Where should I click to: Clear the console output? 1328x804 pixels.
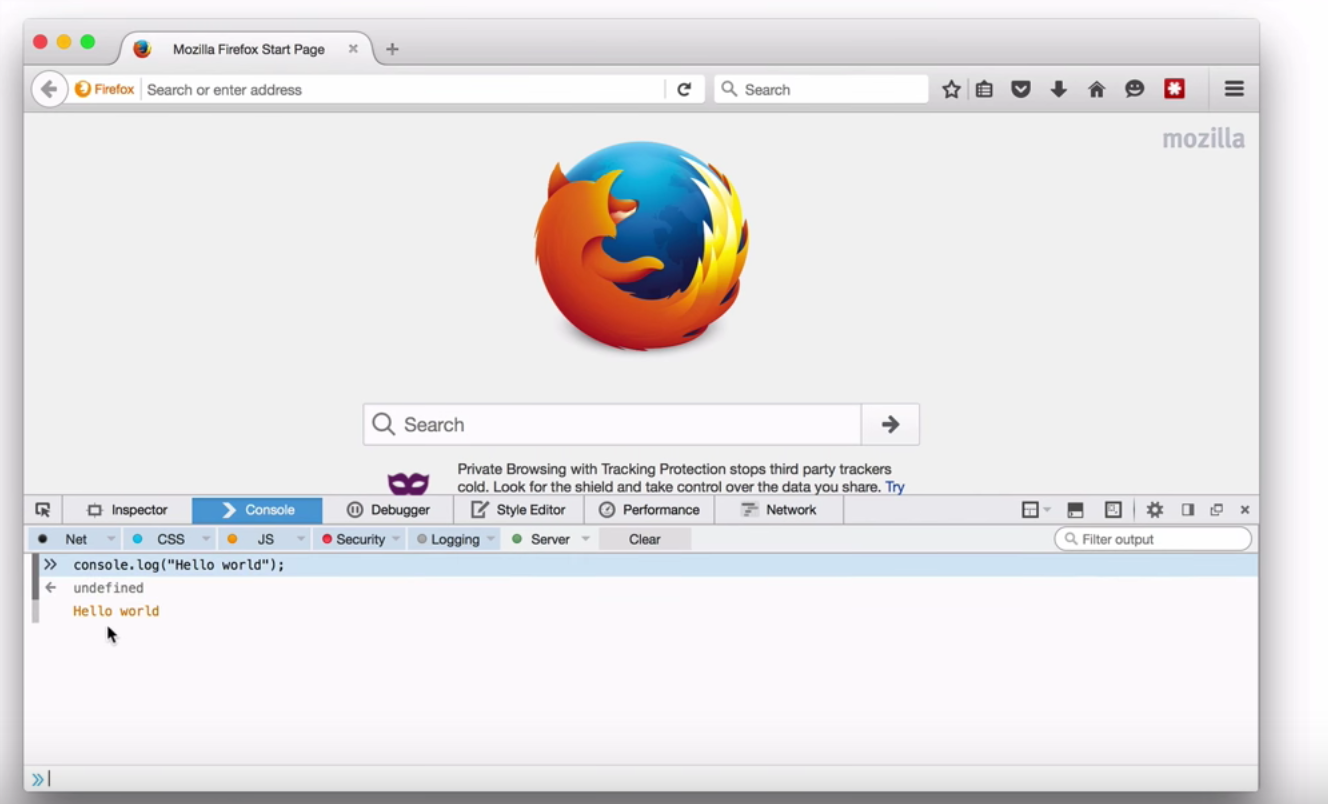click(645, 539)
